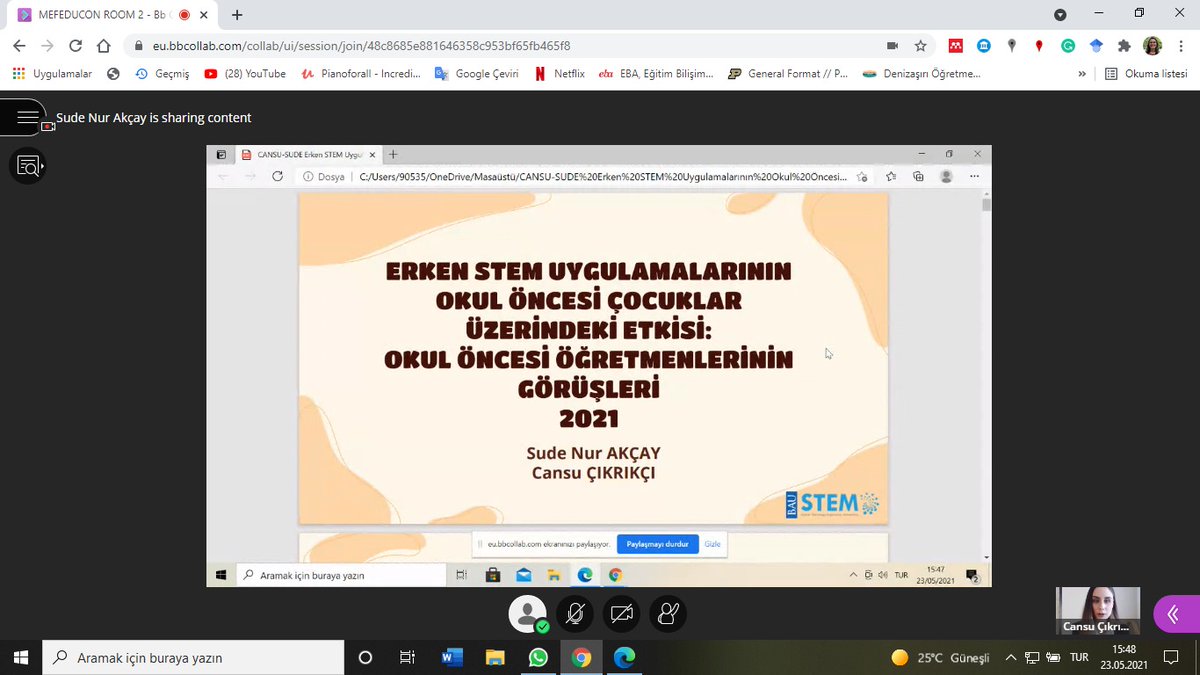Open a new Chrome tab

(237, 15)
